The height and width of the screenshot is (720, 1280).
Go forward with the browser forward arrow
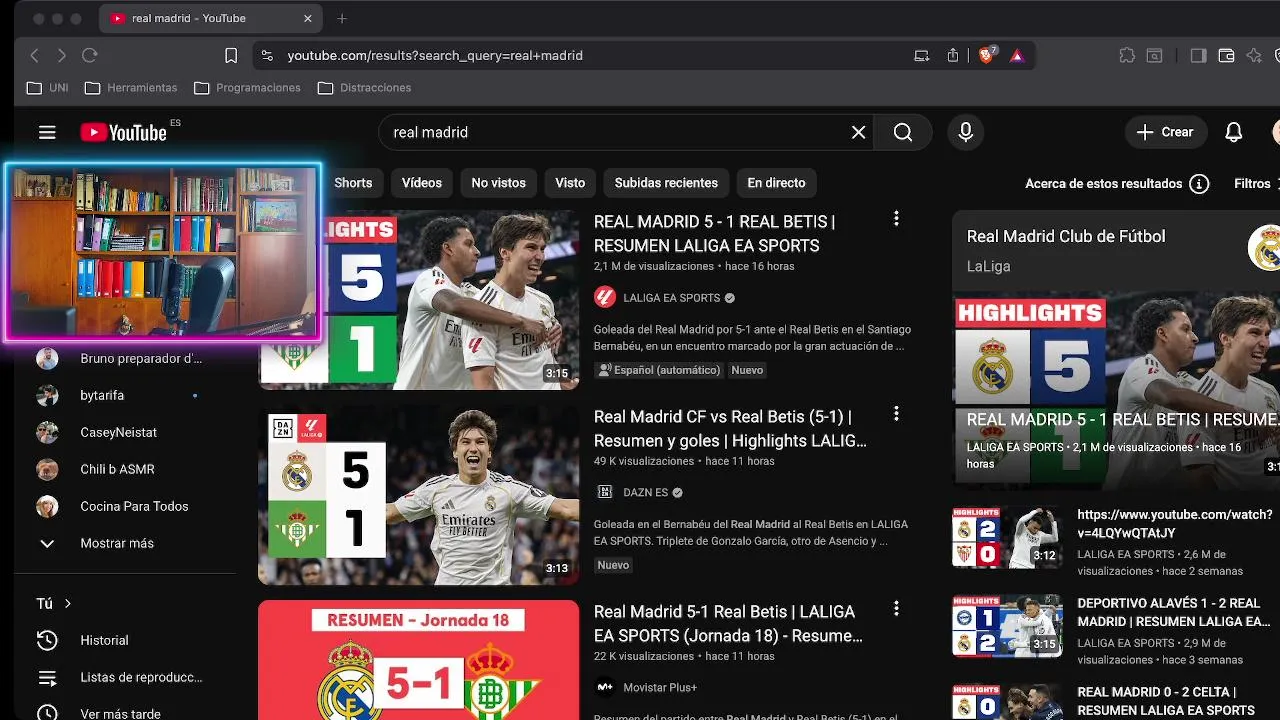click(62, 56)
